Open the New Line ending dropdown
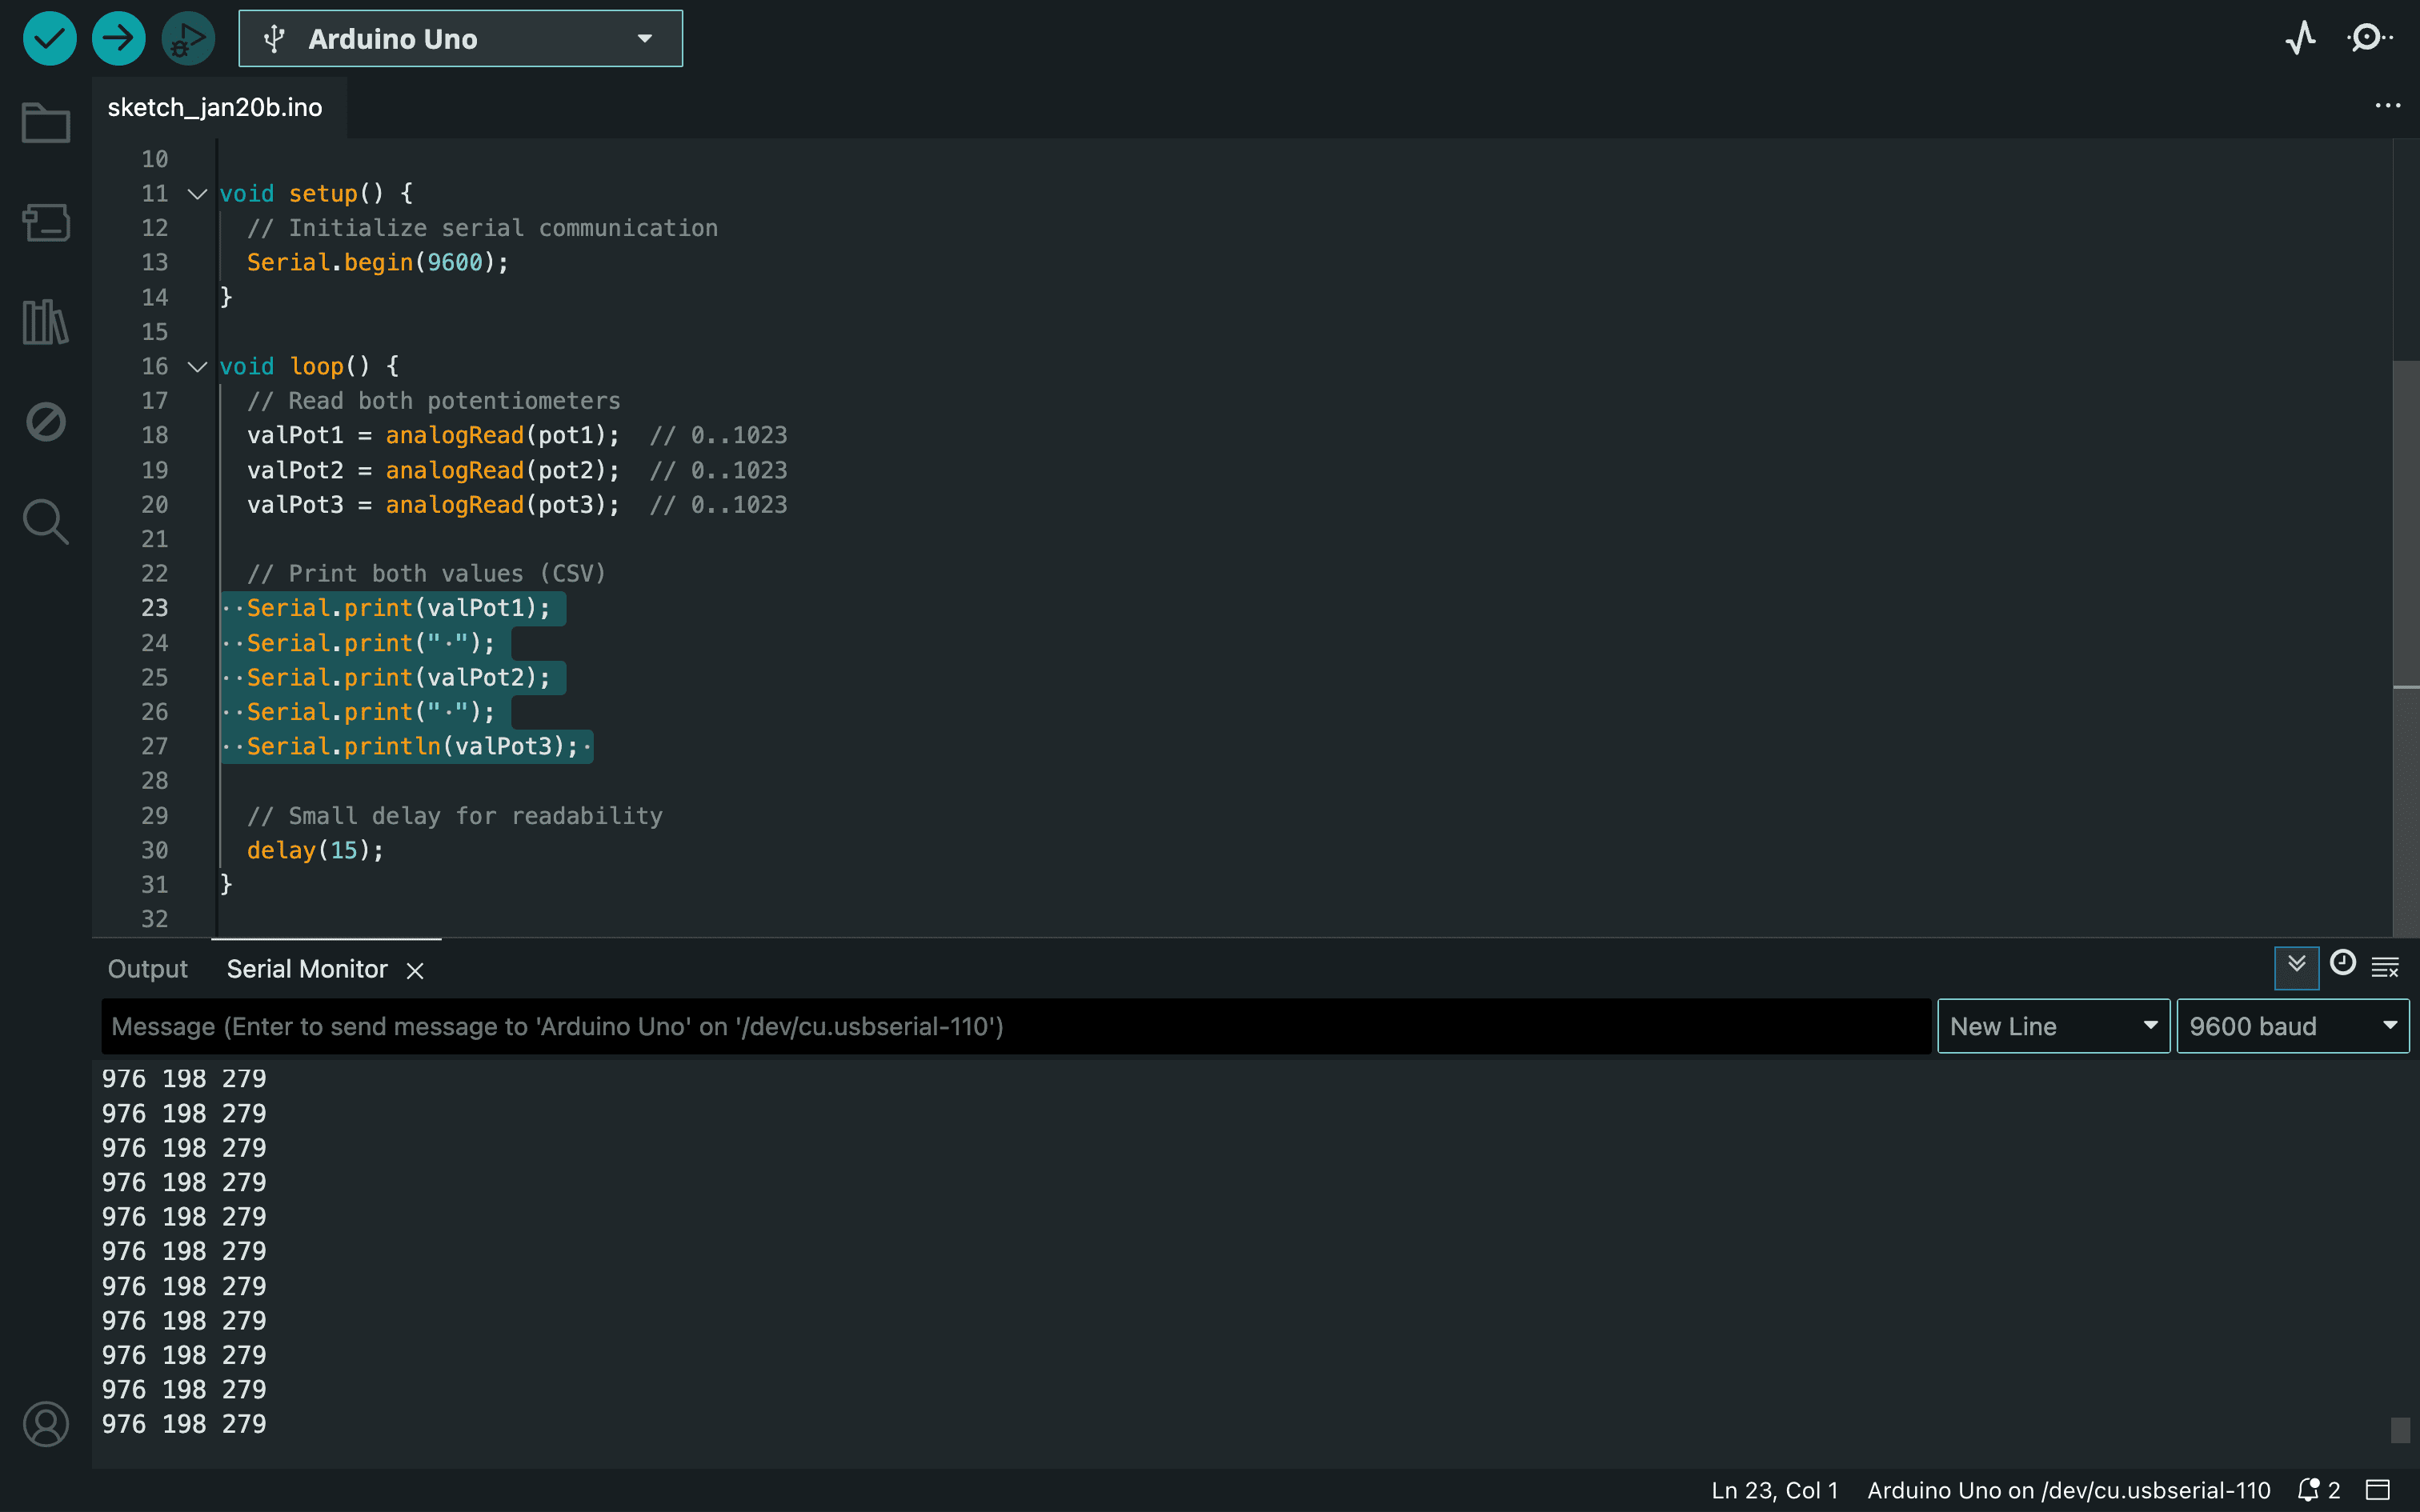Image resolution: width=2420 pixels, height=1512 pixels. (2052, 1026)
